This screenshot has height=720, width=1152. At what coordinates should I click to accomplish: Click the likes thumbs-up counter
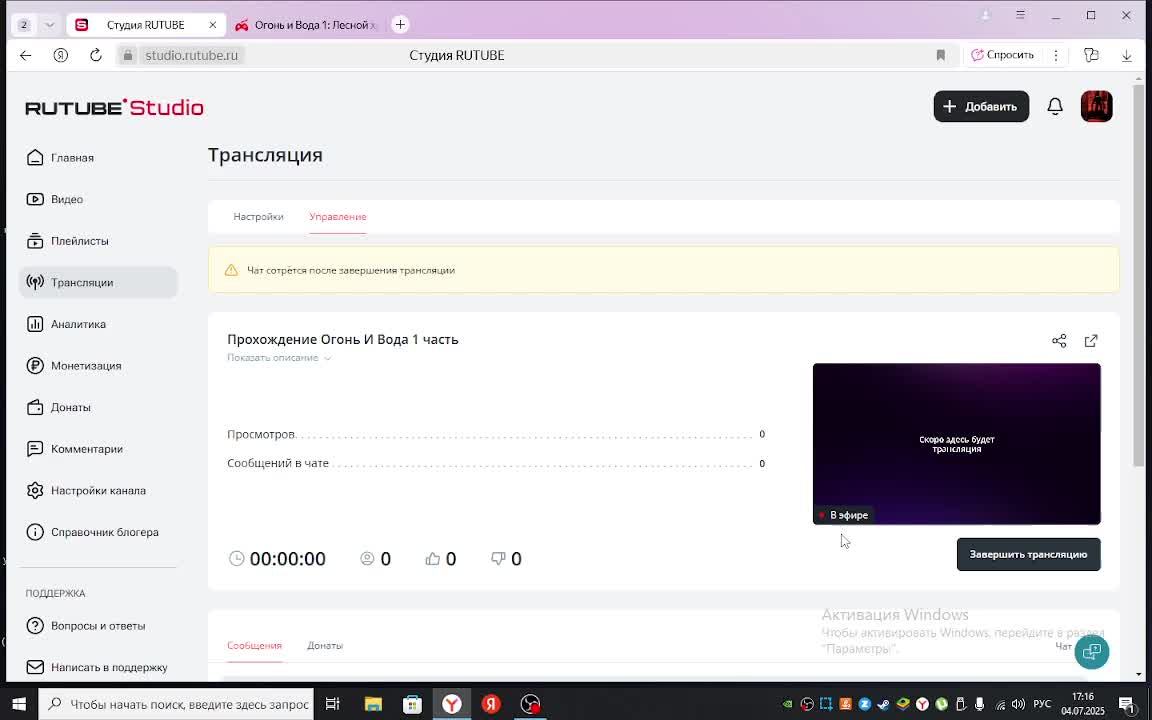pyautogui.click(x=441, y=559)
